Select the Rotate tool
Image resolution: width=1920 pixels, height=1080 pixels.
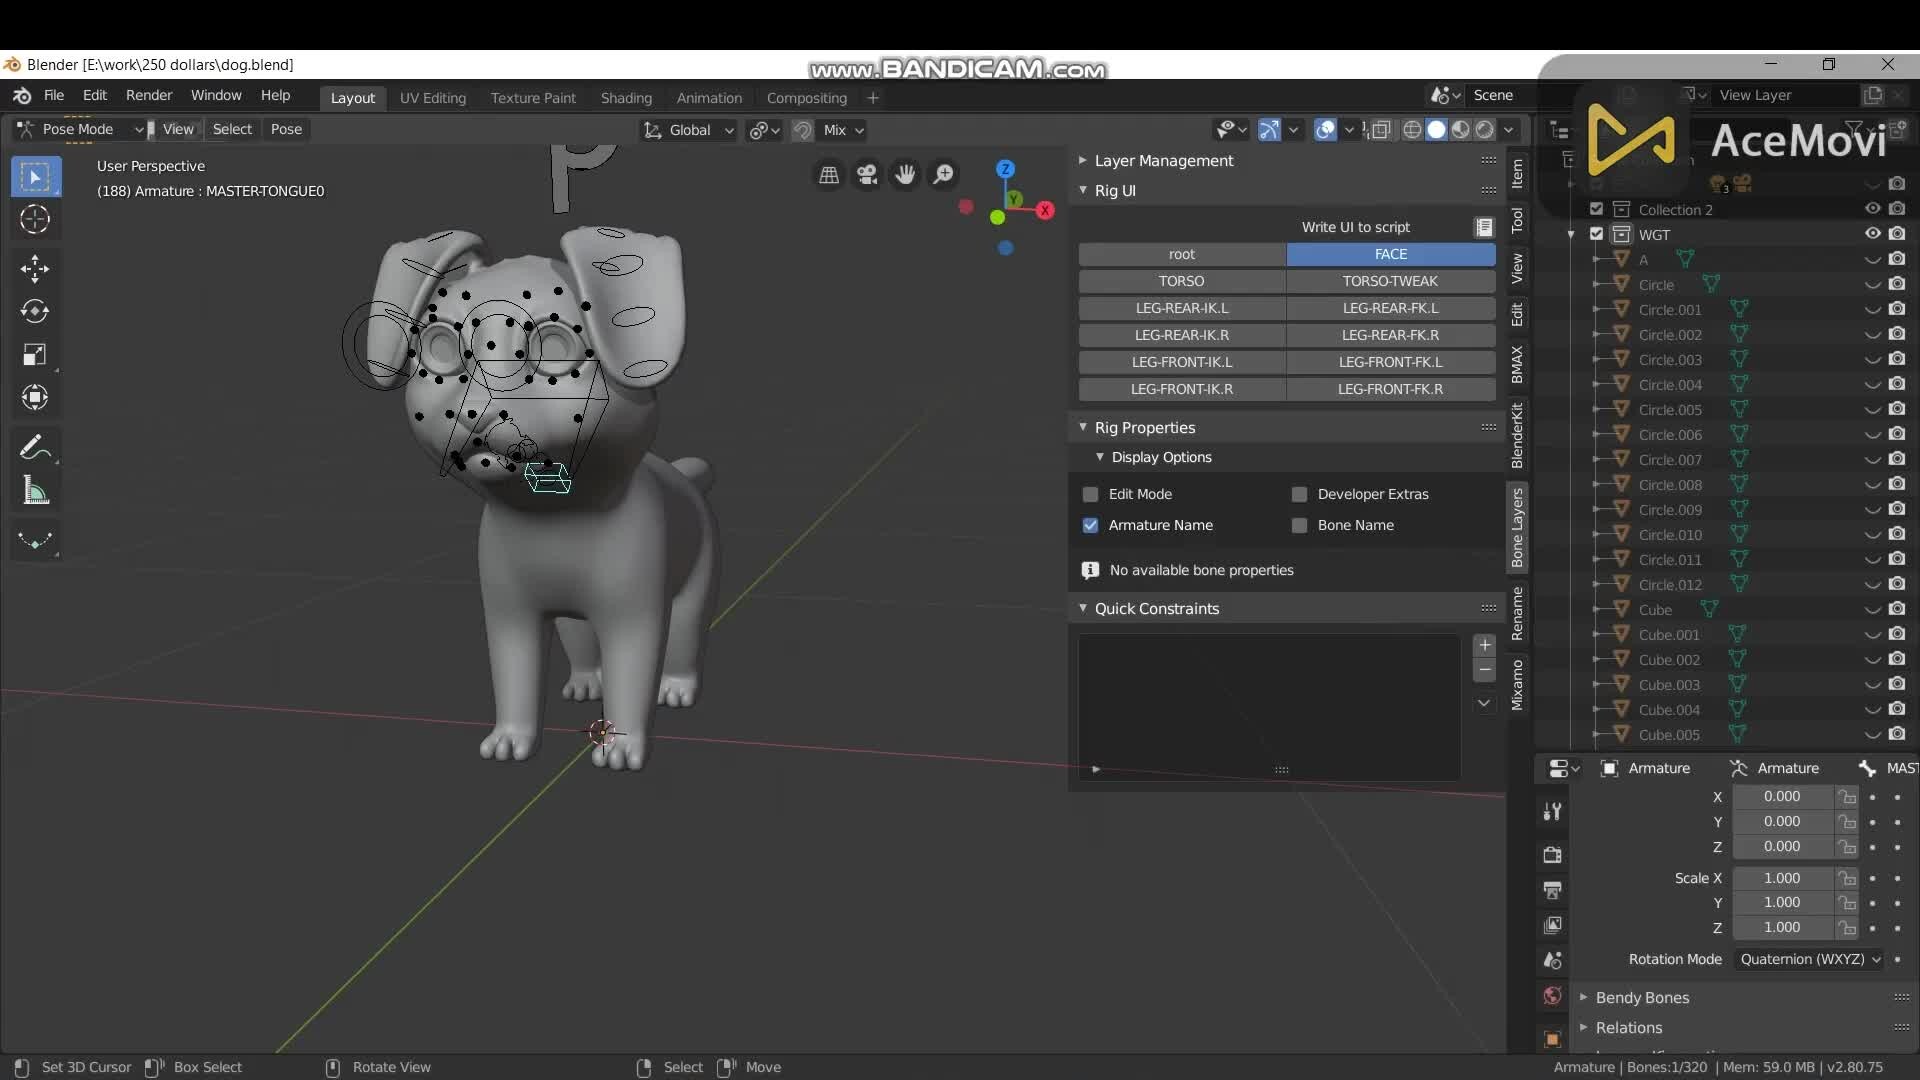pos(35,311)
